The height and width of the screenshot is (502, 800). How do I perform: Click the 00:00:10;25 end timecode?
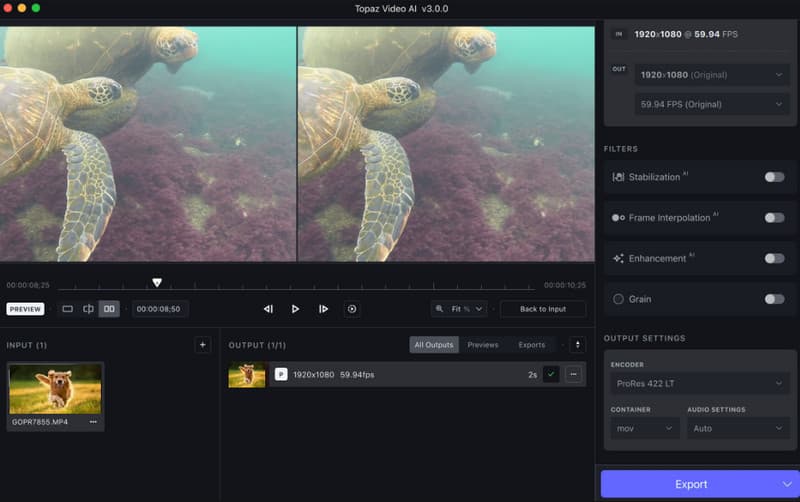565,285
